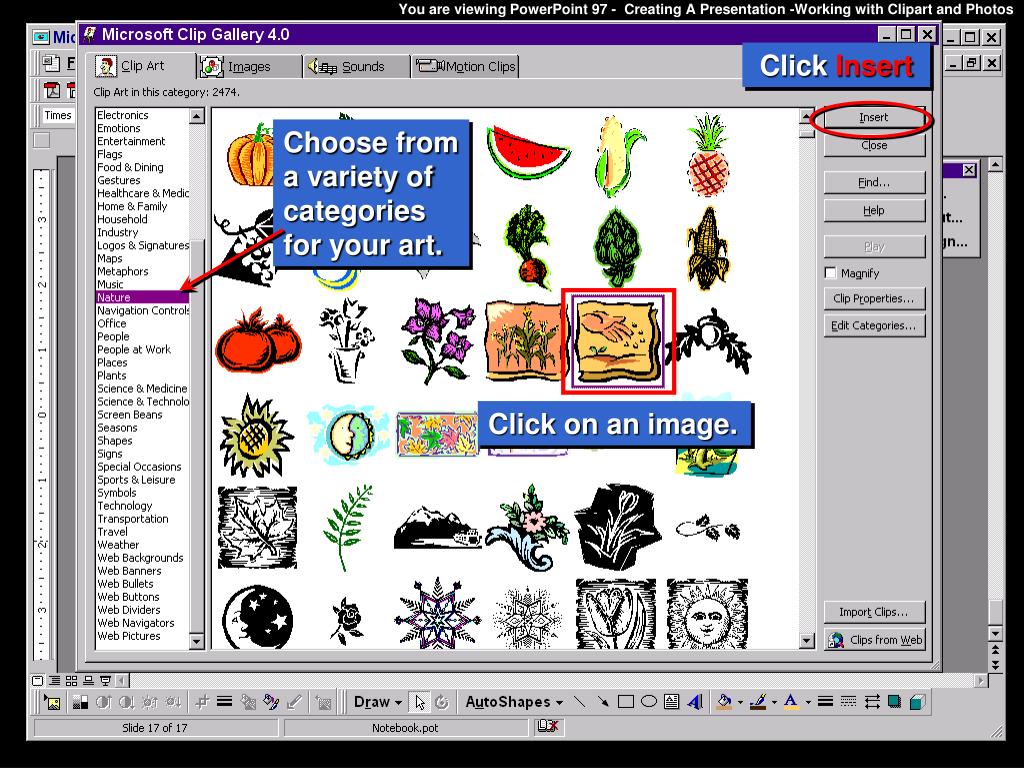Open Clip Properties... button
This screenshot has height=768, width=1024.
point(874,298)
